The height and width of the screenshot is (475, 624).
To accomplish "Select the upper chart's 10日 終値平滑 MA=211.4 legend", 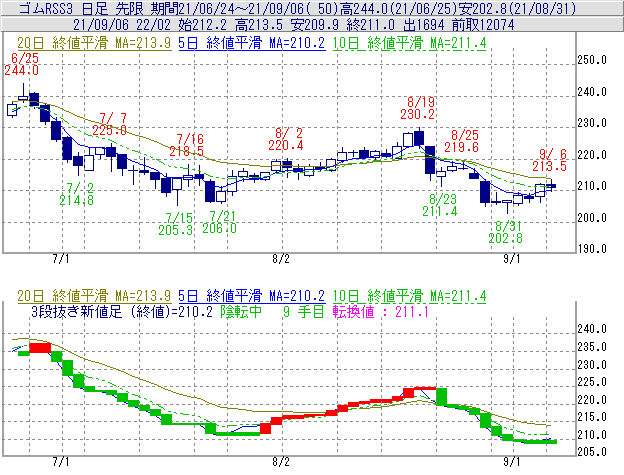I will [409, 43].
